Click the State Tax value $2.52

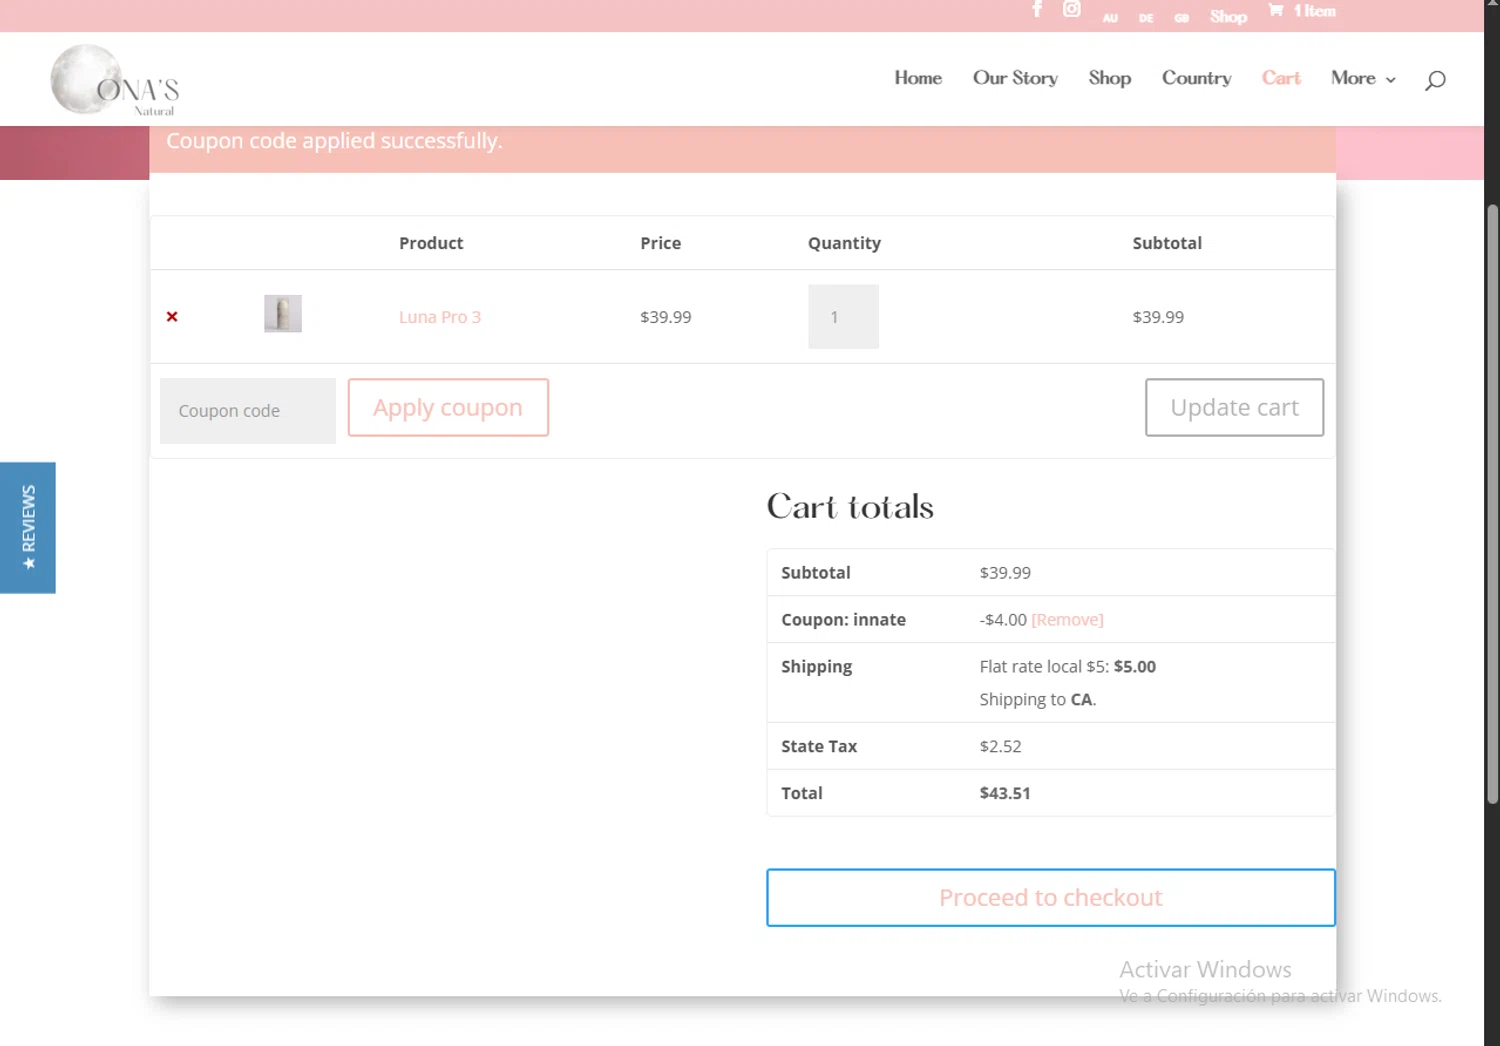(x=1000, y=746)
